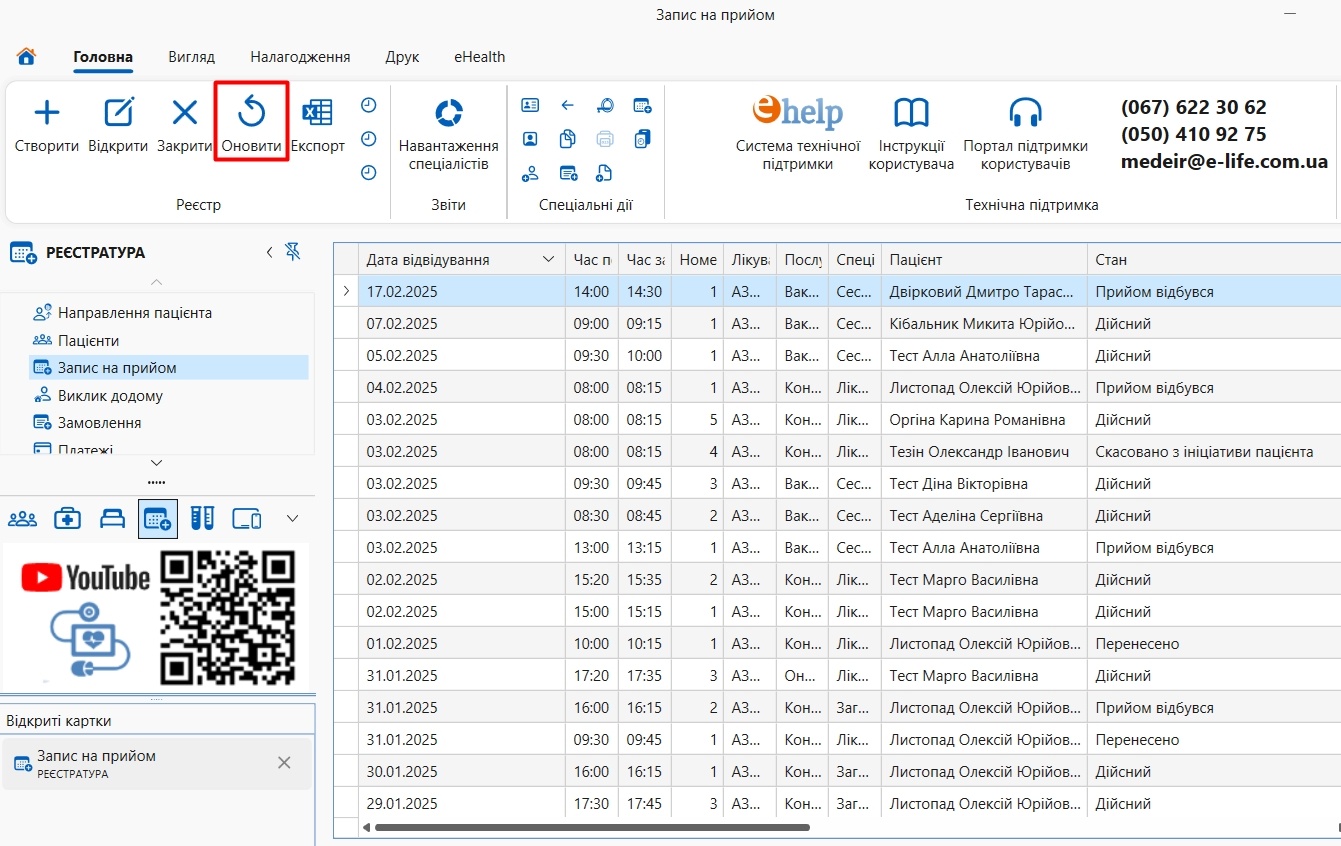Click the home icon beside the Головна tab

click(27, 57)
